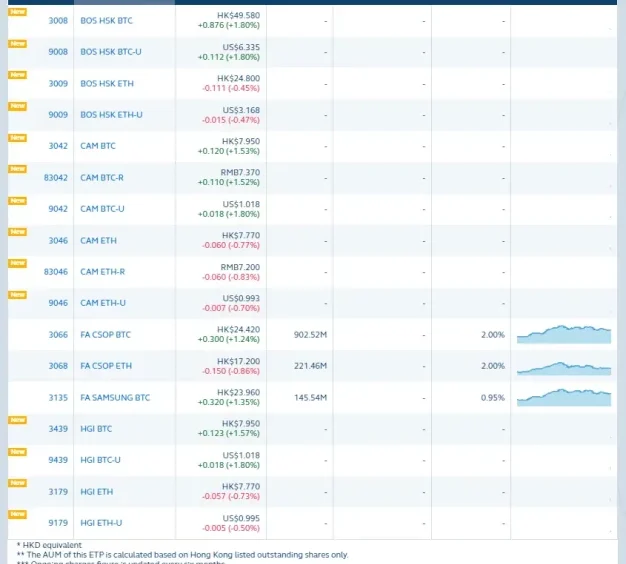626x564 pixels.
Task: Open HGI BTC product name
Action: pos(96,429)
